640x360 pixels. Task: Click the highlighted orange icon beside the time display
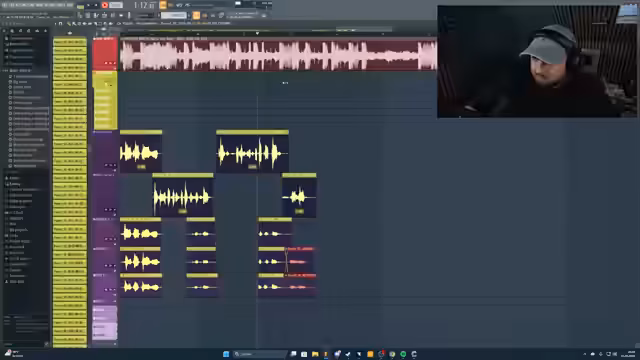[163, 5]
